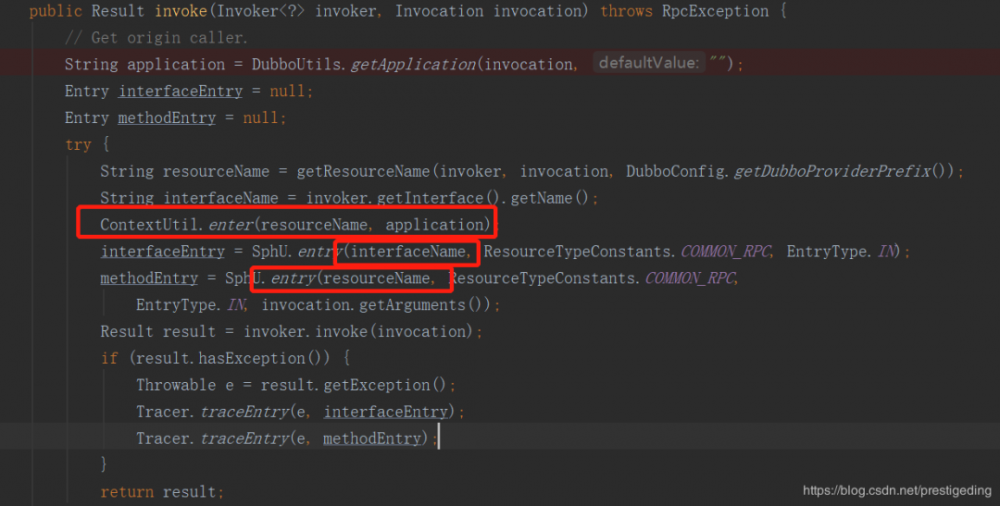Click the "enter" method on ContextUtil
This screenshot has height=506, width=1000.
click(231, 225)
